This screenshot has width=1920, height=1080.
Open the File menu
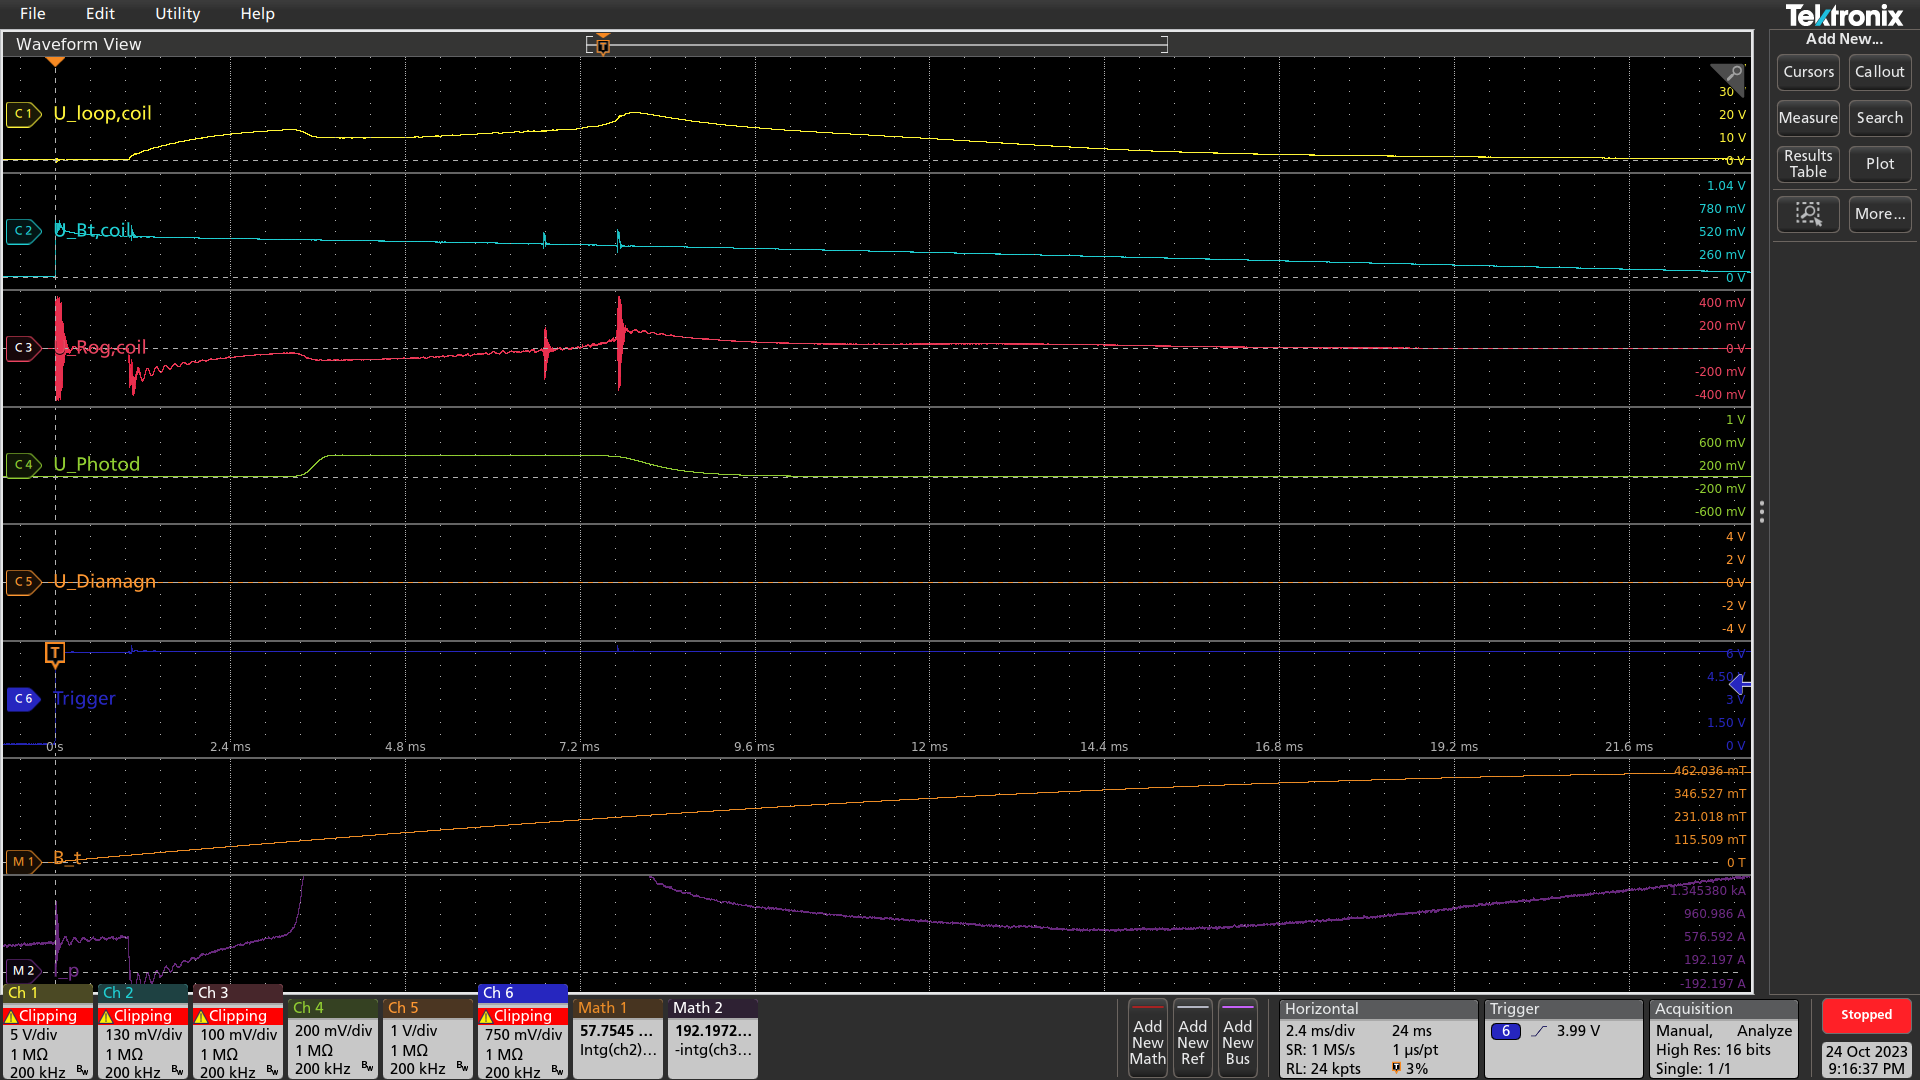pyautogui.click(x=32, y=14)
